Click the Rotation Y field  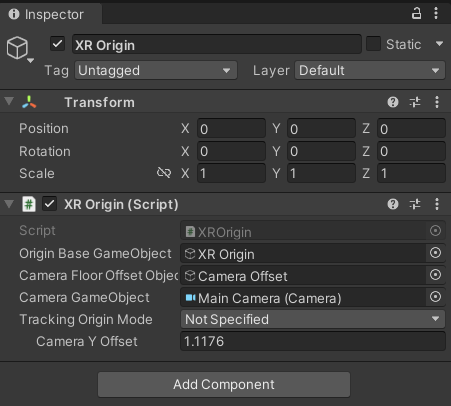[321, 151]
